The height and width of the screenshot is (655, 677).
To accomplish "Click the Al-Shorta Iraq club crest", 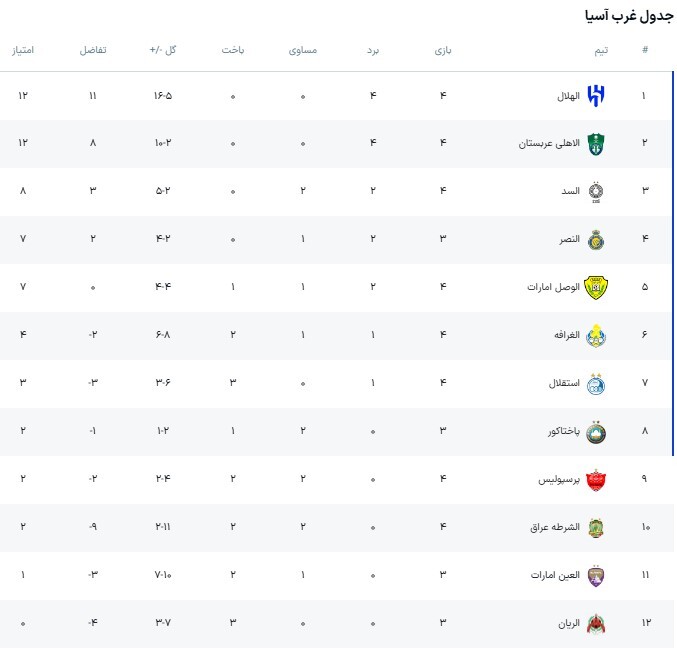I will tap(596, 527).
